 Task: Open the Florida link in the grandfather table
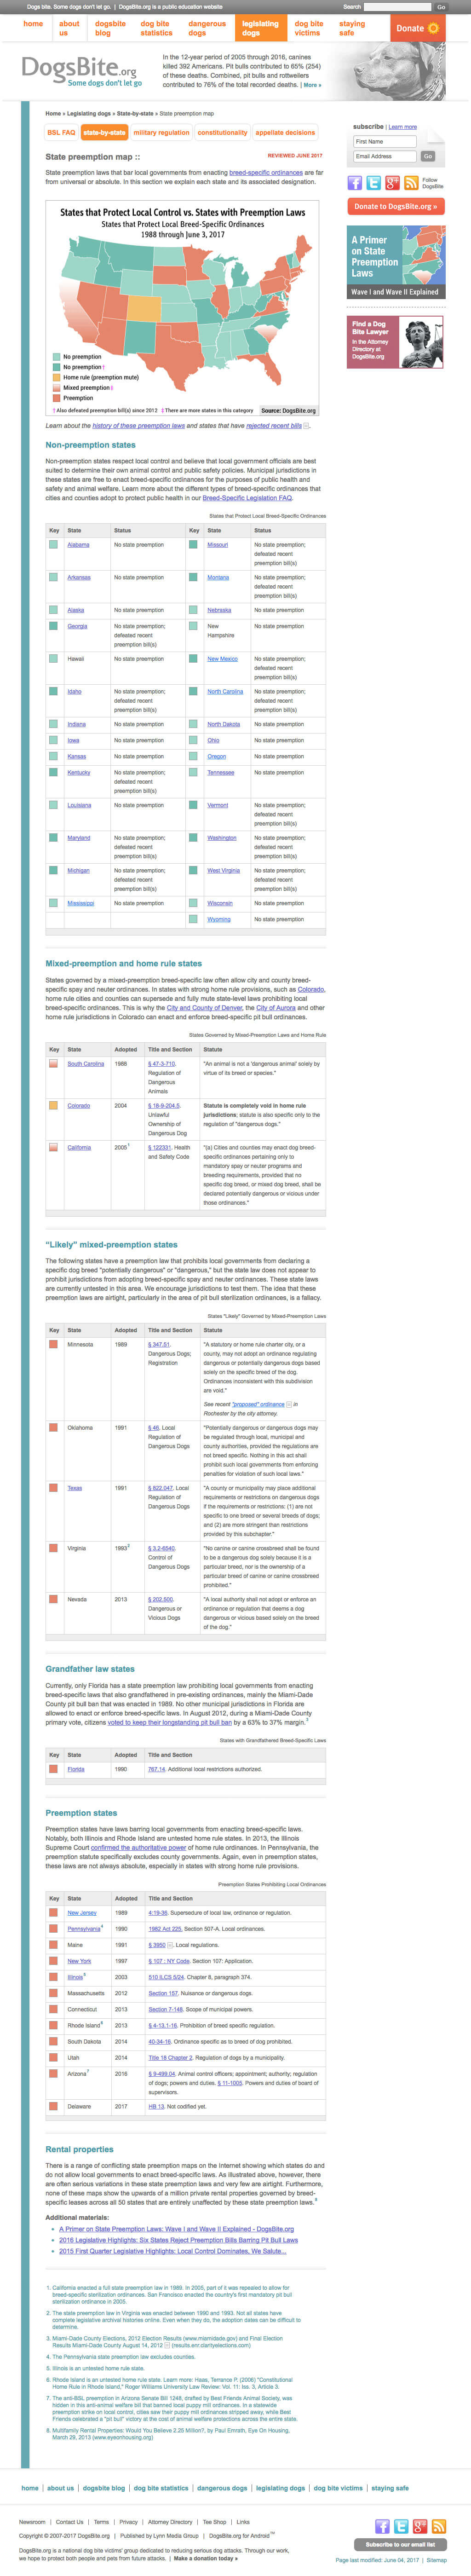coord(76,1769)
